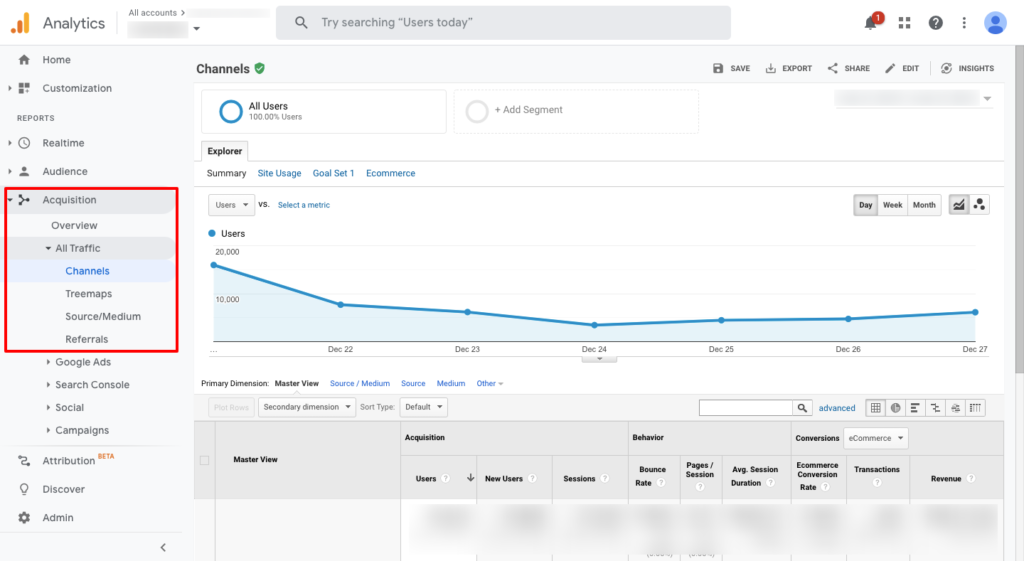Switch to the Goal Set 1 tab
The image size is (1024, 561).
[x=333, y=173]
